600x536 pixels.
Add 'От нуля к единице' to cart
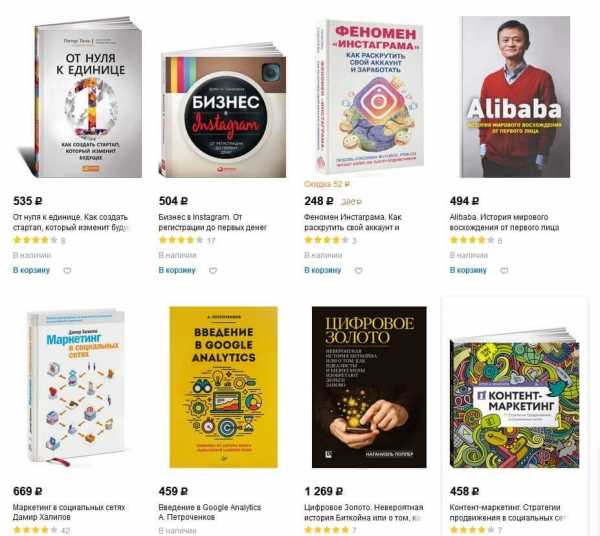click(31, 270)
